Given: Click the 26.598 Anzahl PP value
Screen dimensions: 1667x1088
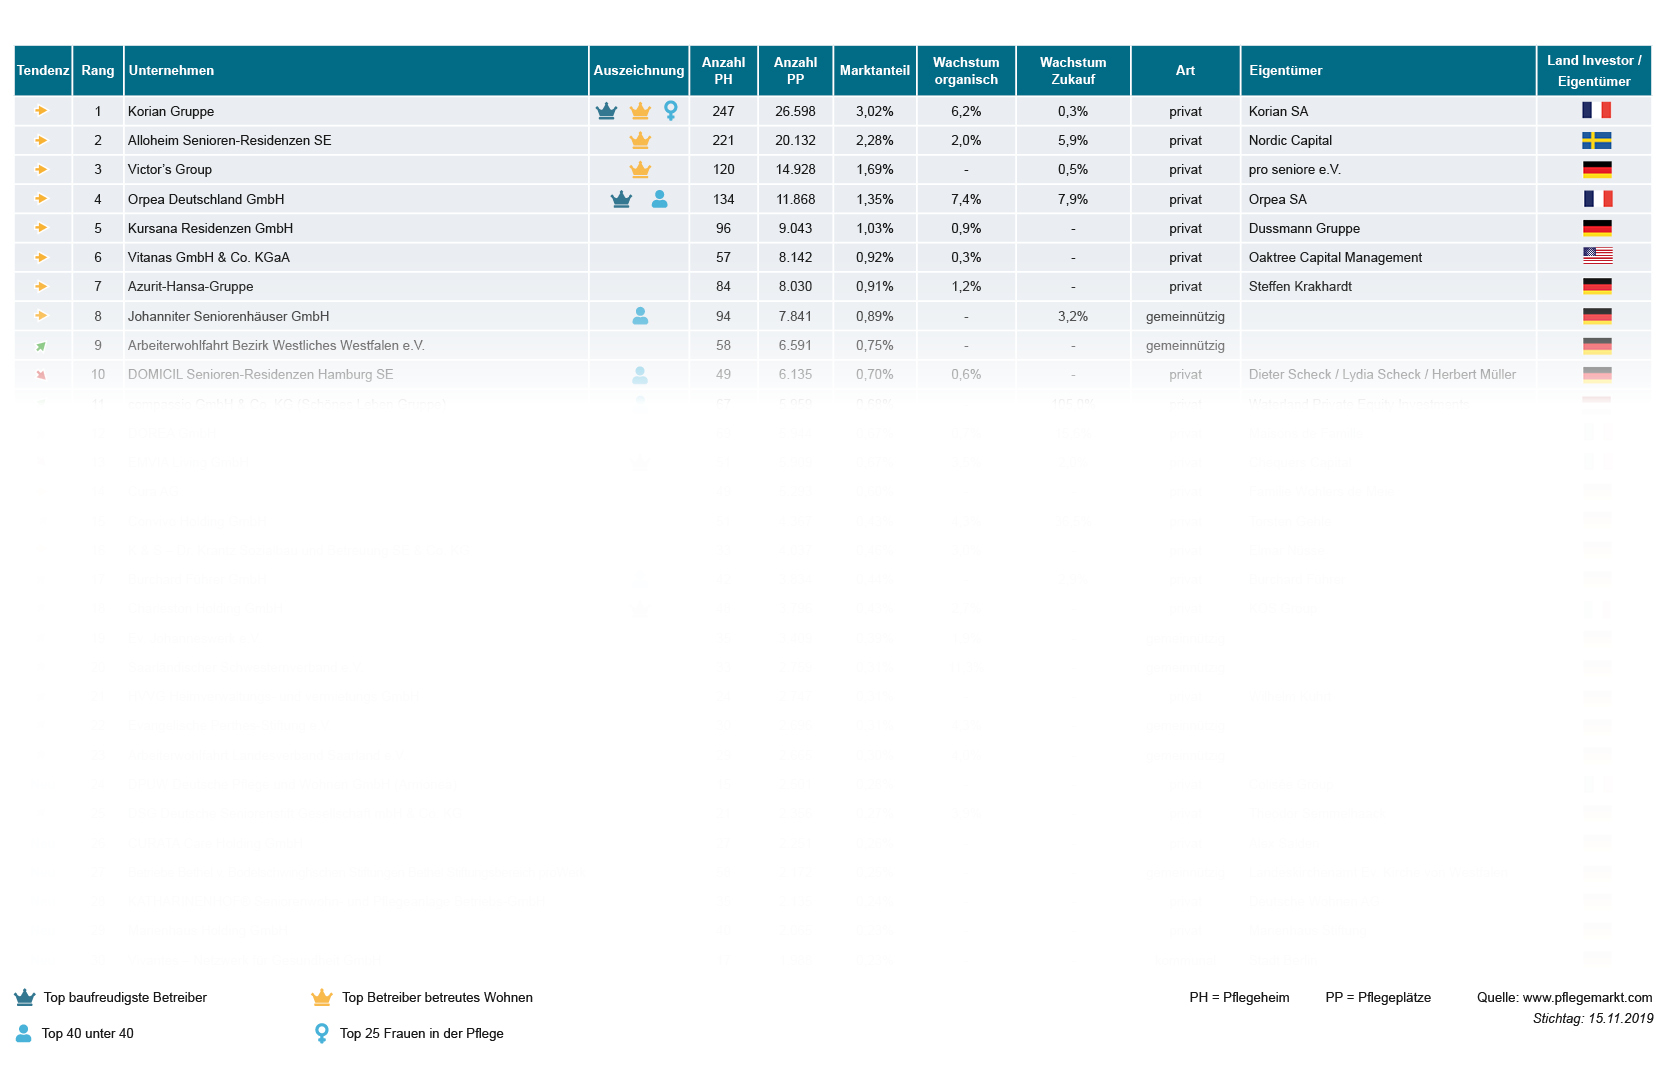Looking at the screenshot, I should pos(796,111).
